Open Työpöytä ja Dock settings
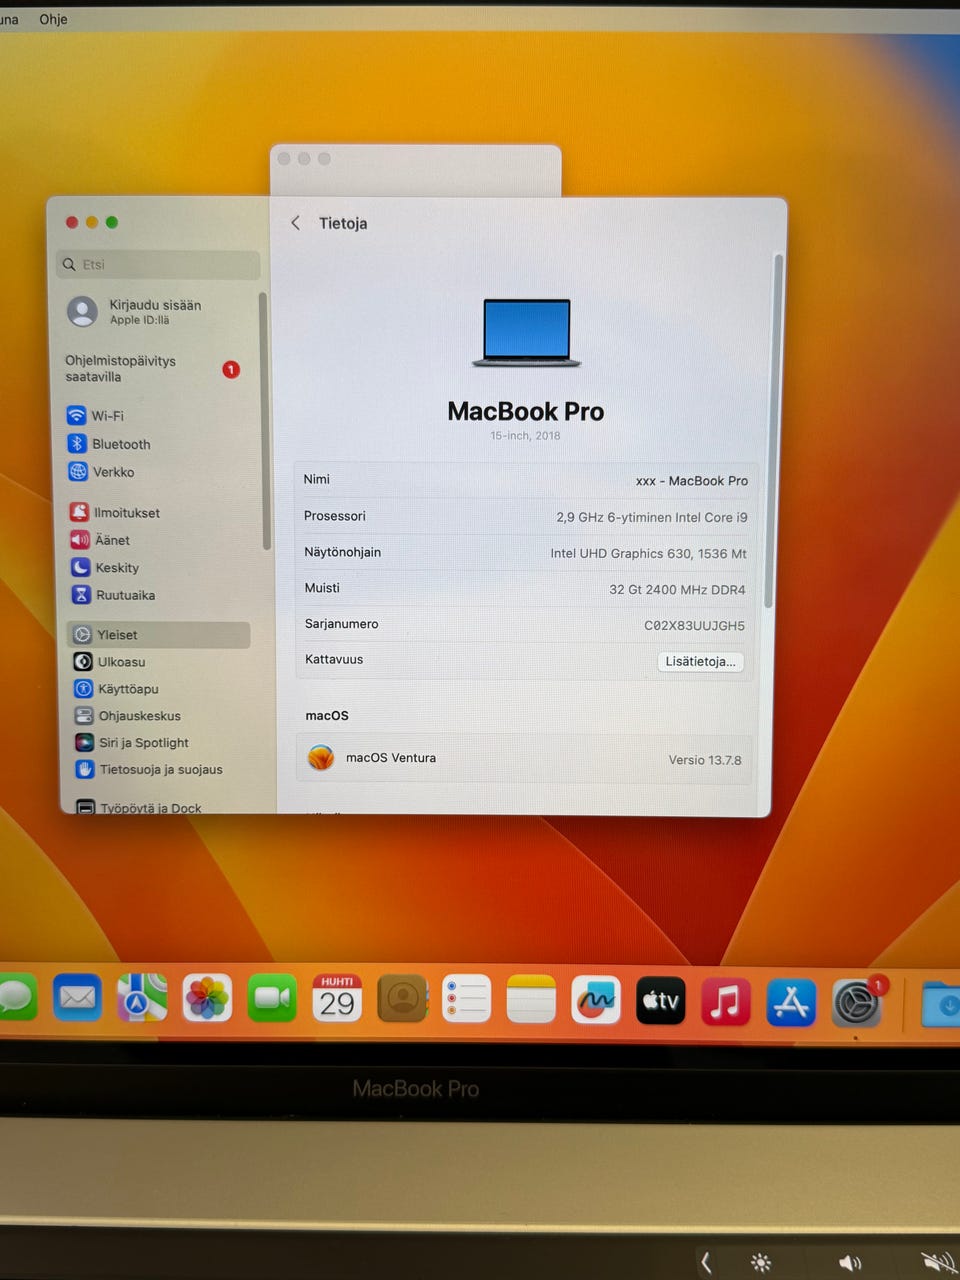Screen dimensions: 960x1280 (x=139, y=807)
